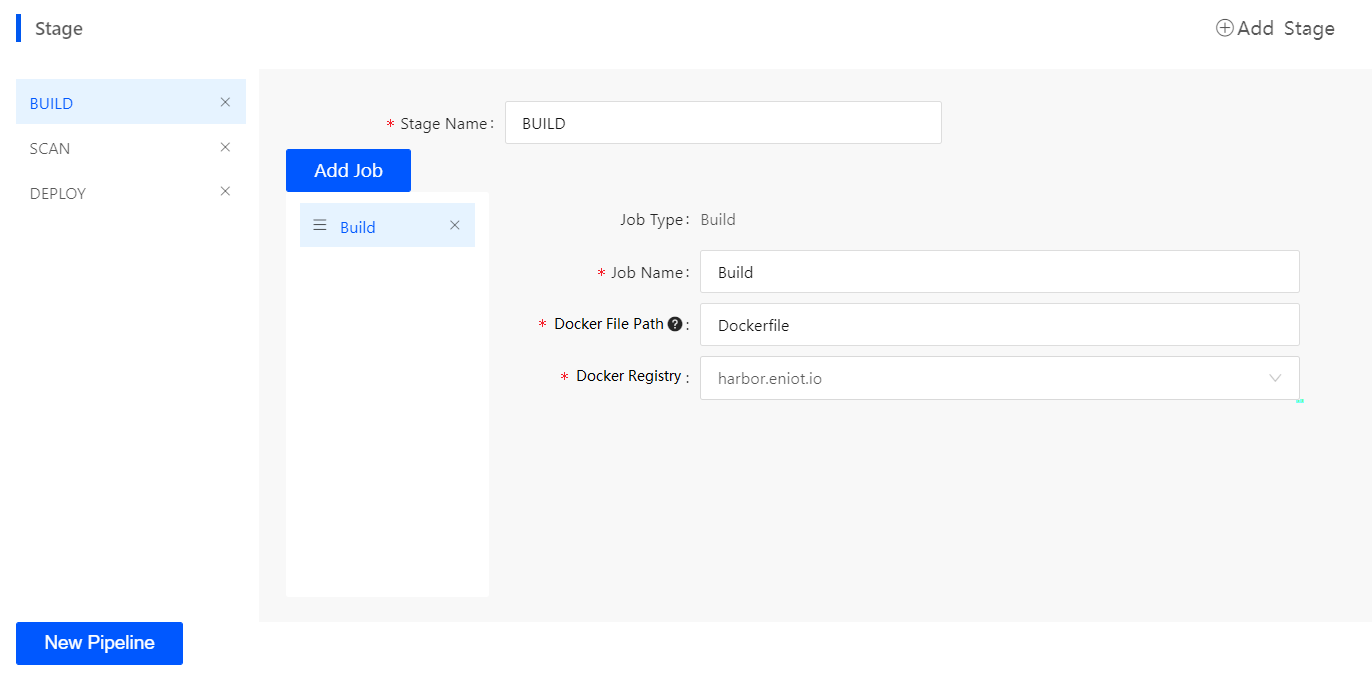Open the Docker File Path help tooltip icon

(x=675, y=324)
